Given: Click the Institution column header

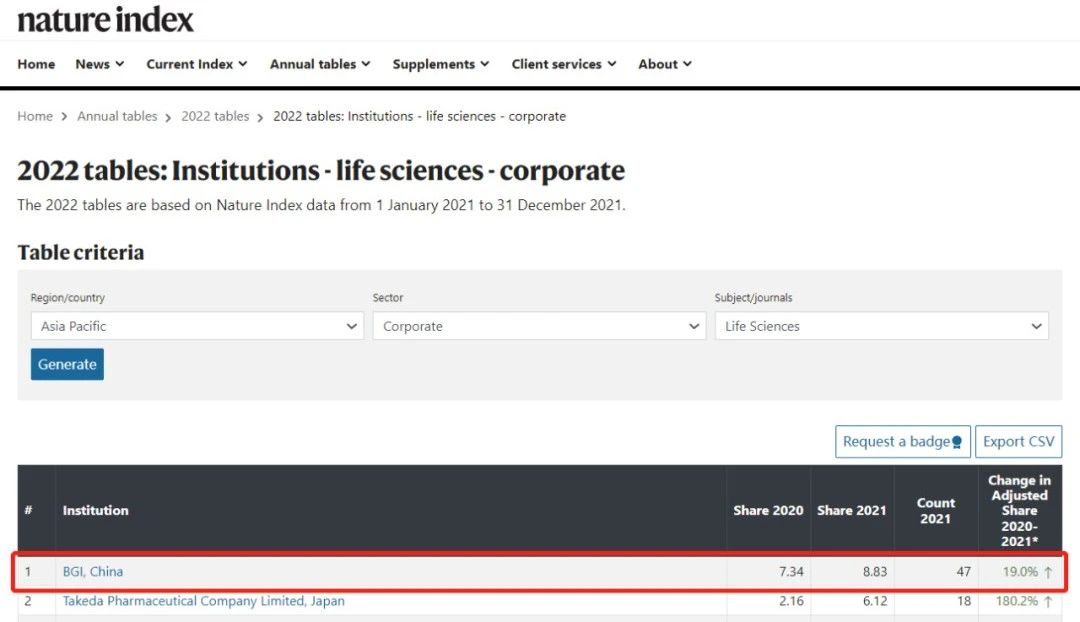Looking at the screenshot, I should (95, 510).
